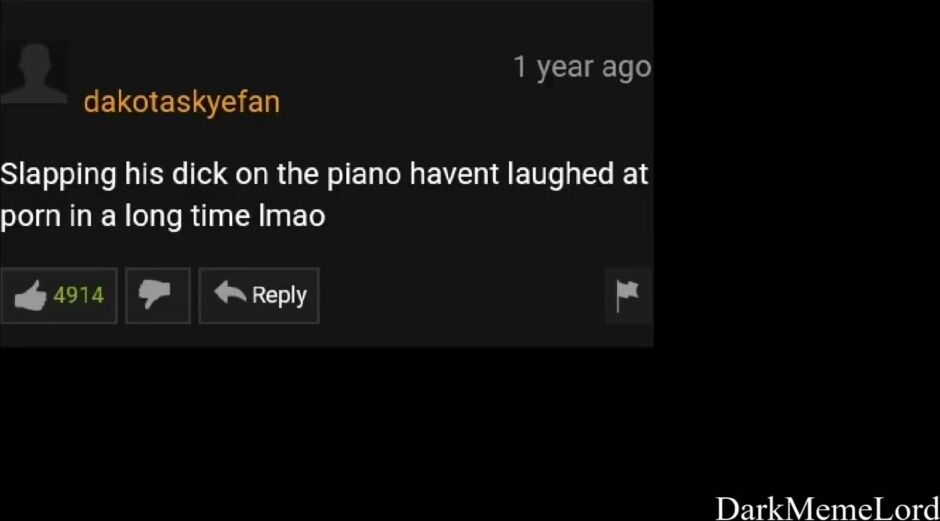Click the DarkMemeLord watermark text

click(827, 508)
